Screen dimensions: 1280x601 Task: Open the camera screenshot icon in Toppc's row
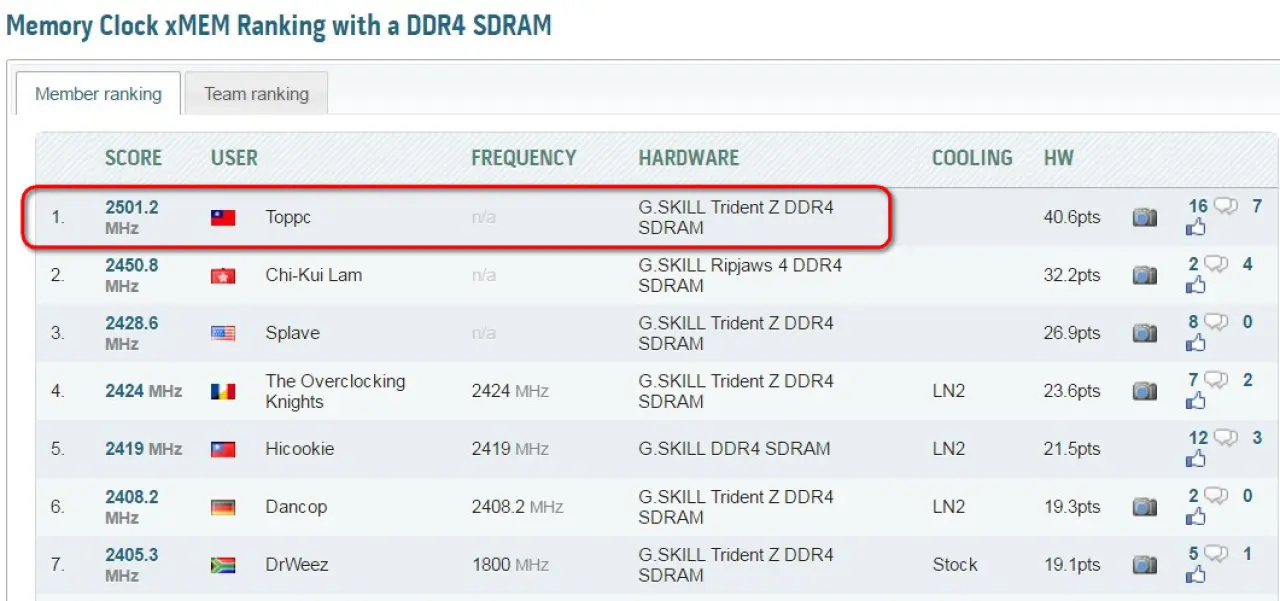pyautogui.click(x=1144, y=218)
